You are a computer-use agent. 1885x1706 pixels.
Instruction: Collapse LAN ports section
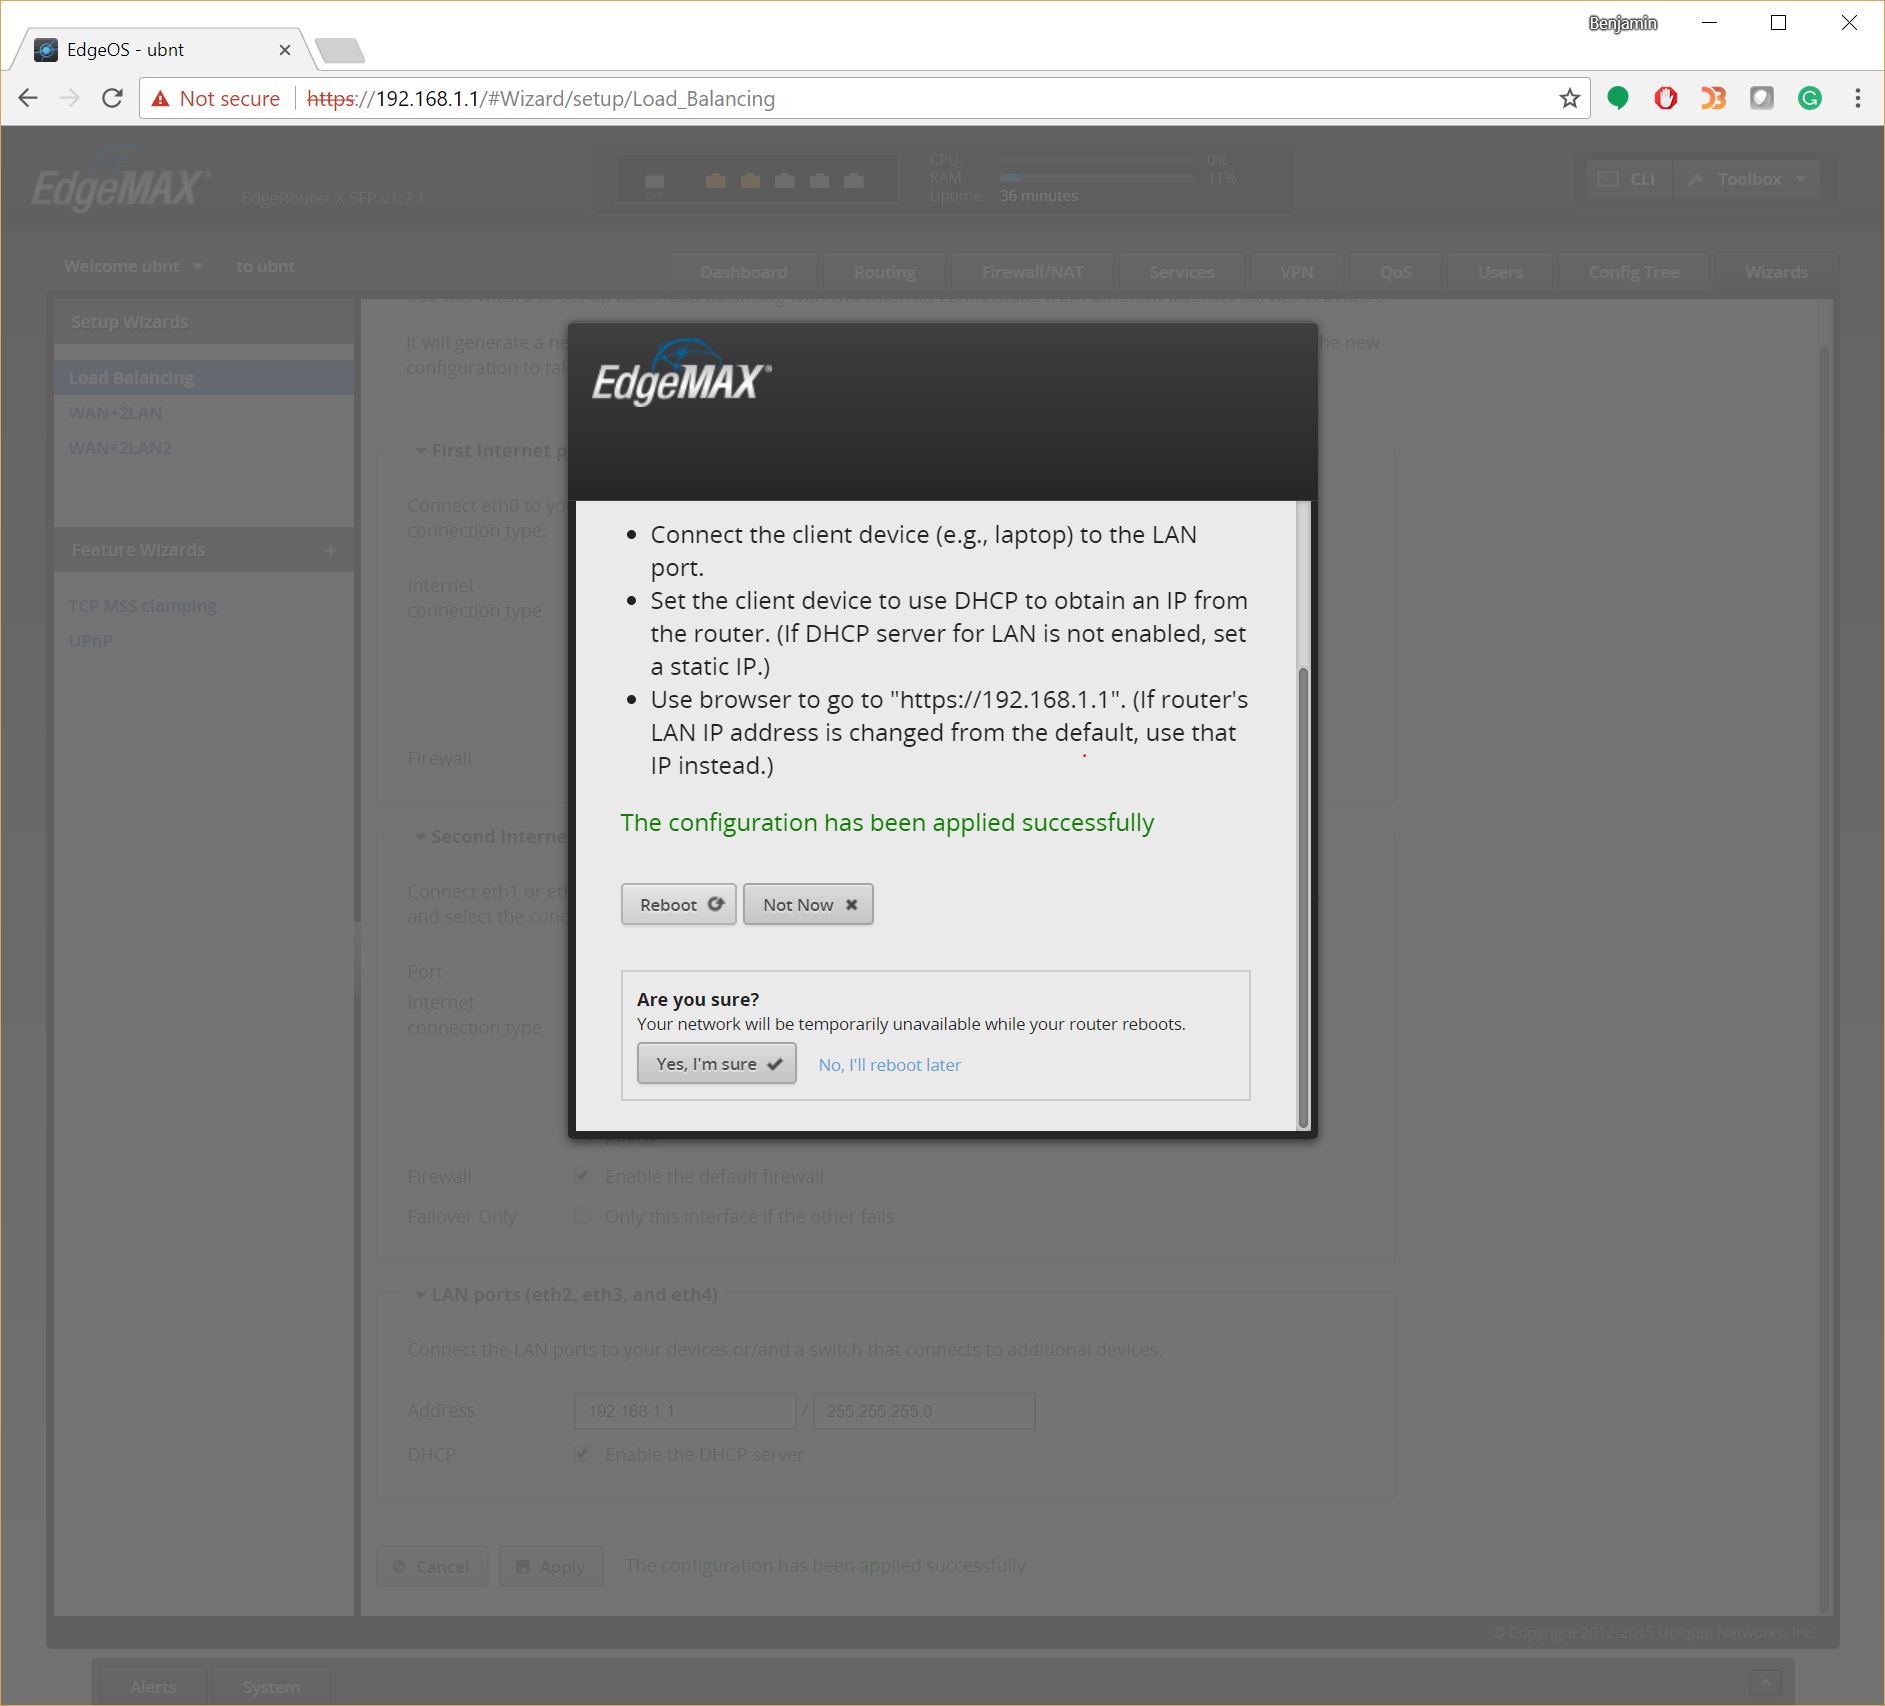421,1295
